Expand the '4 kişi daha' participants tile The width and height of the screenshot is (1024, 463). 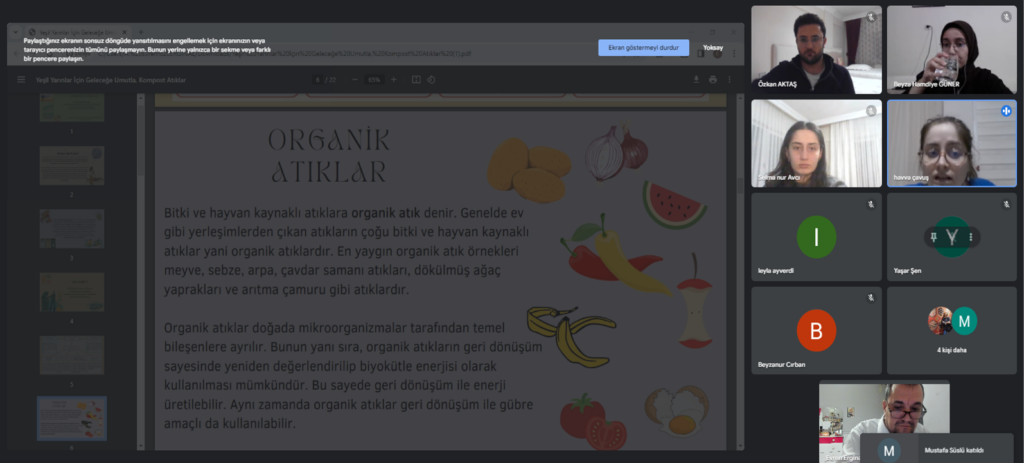pos(951,329)
